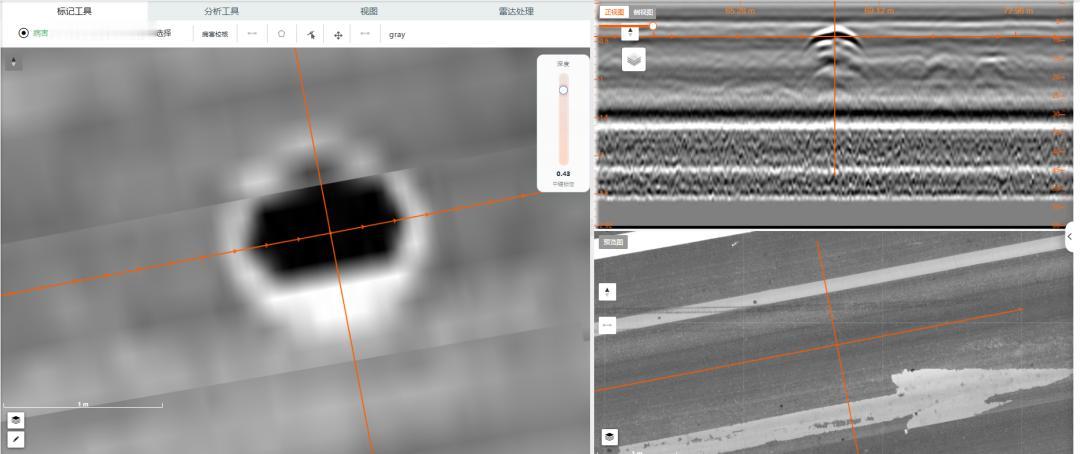Switch to the 侧视图 radar view
Image resolution: width=1080 pixels, height=454 pixels.
pos(643,12)
